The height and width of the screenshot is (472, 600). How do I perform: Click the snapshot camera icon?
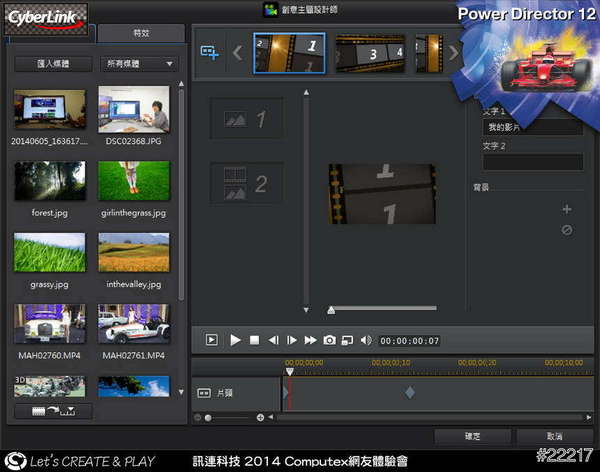tap(329, 340)
